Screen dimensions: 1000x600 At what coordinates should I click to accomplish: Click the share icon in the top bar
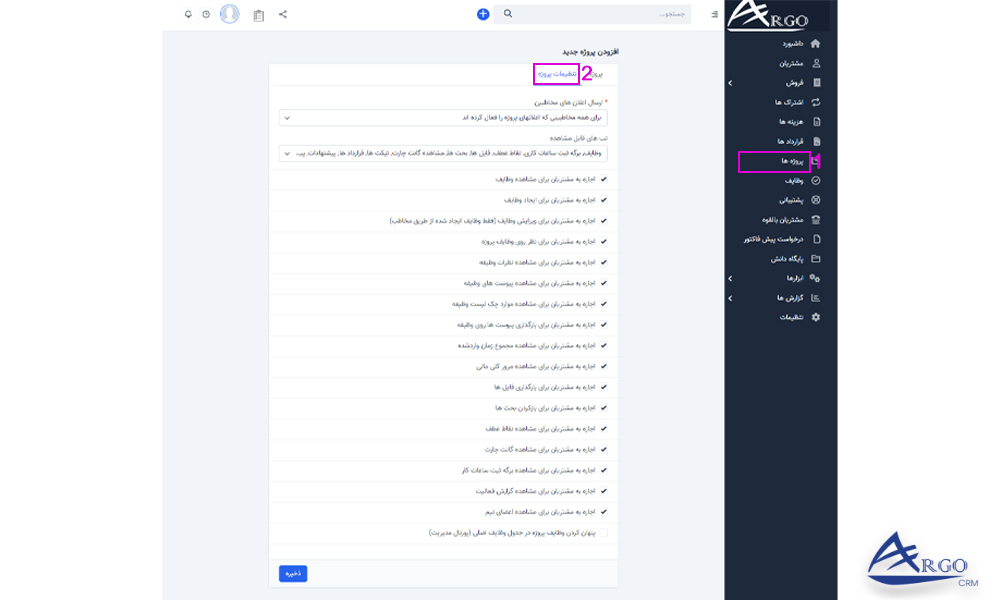[284, 14]
